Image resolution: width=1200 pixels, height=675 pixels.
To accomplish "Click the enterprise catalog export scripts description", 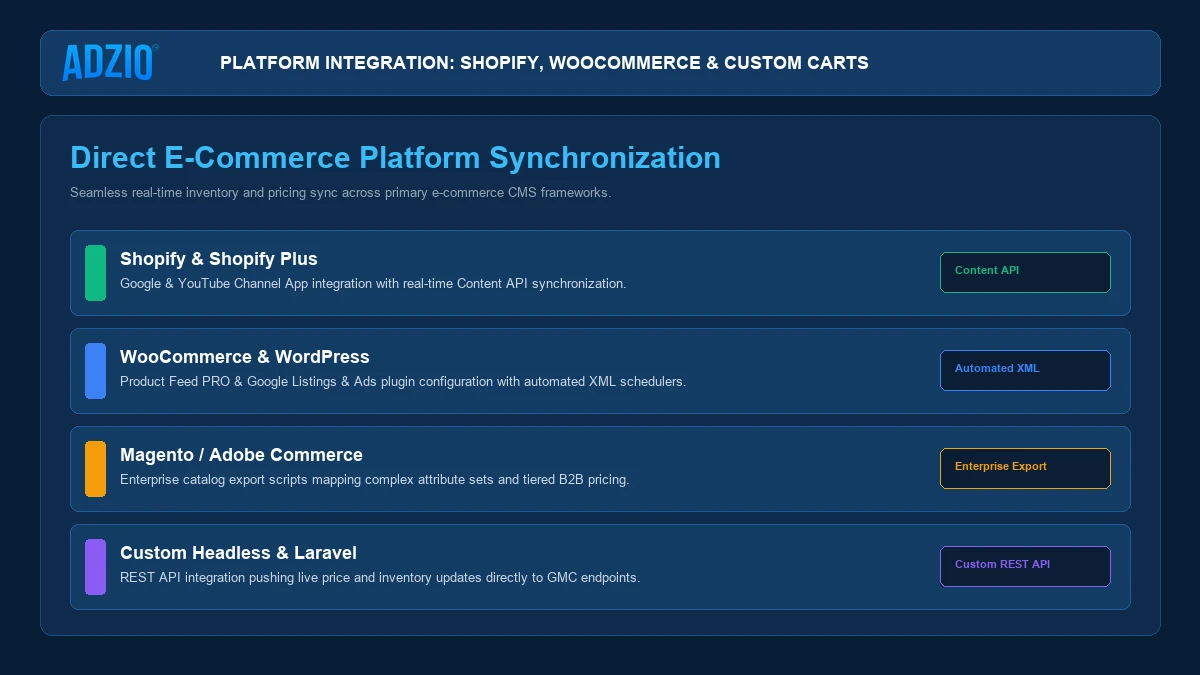I will coord(374,479).
